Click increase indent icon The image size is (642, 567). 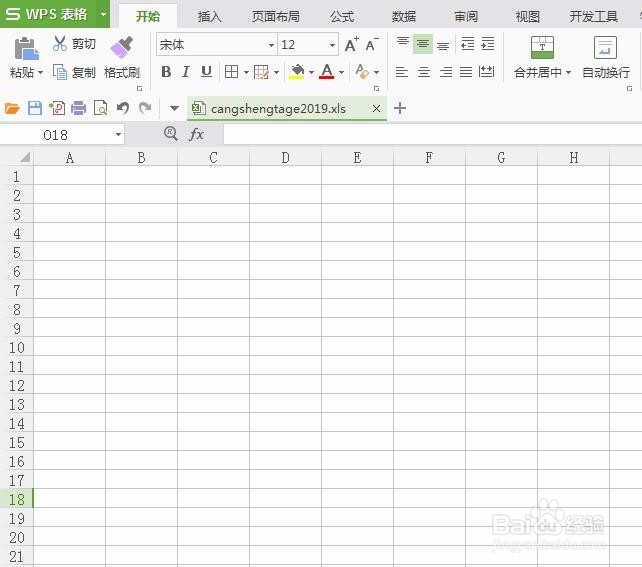[x=487, y=43]
